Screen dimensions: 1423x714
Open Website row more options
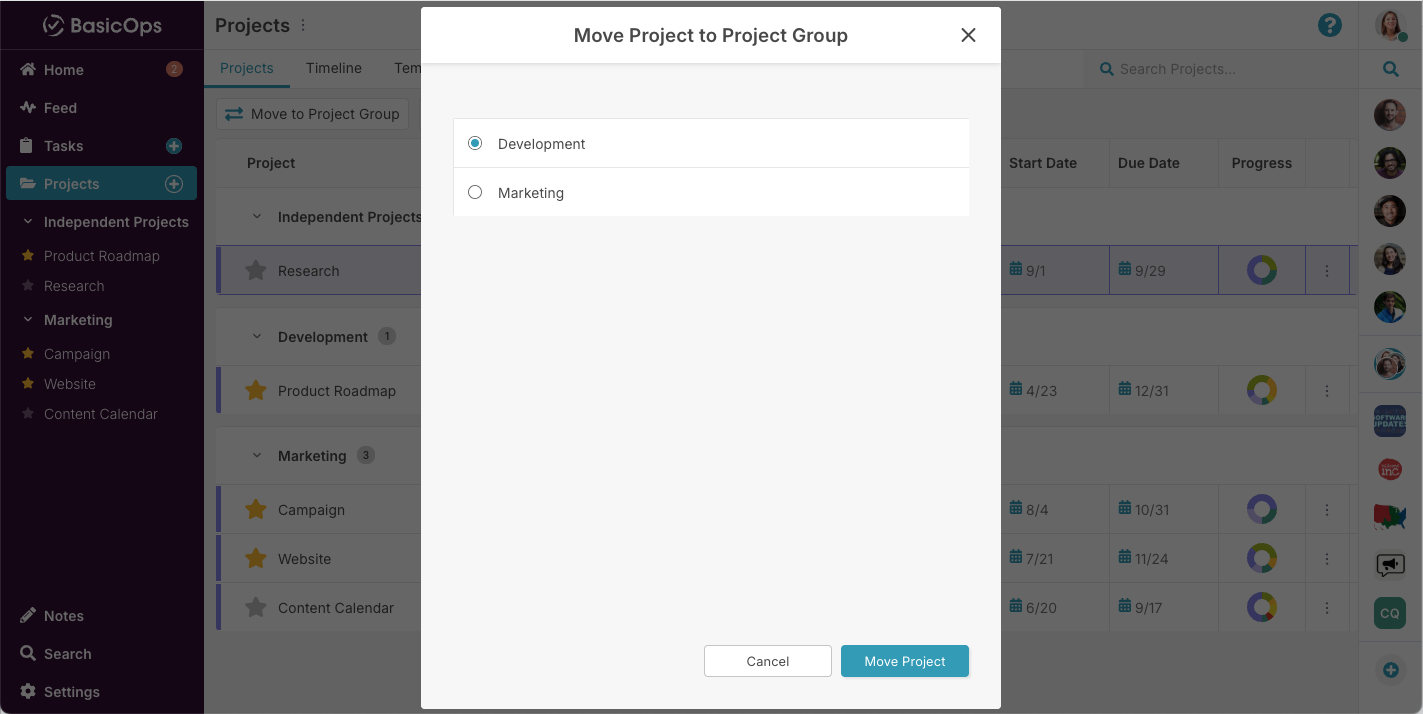(x=1327, y=559)
